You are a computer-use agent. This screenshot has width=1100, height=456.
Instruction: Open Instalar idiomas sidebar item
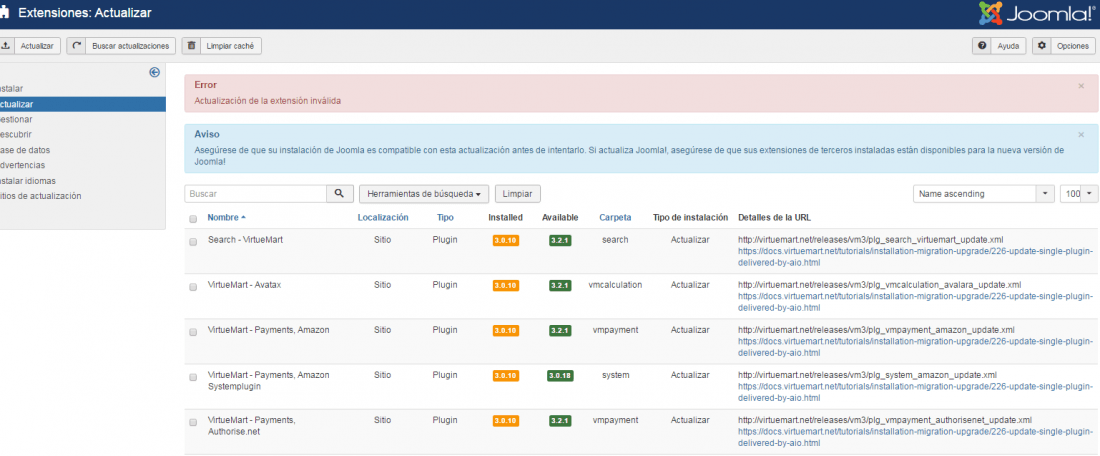coord(28,181)
